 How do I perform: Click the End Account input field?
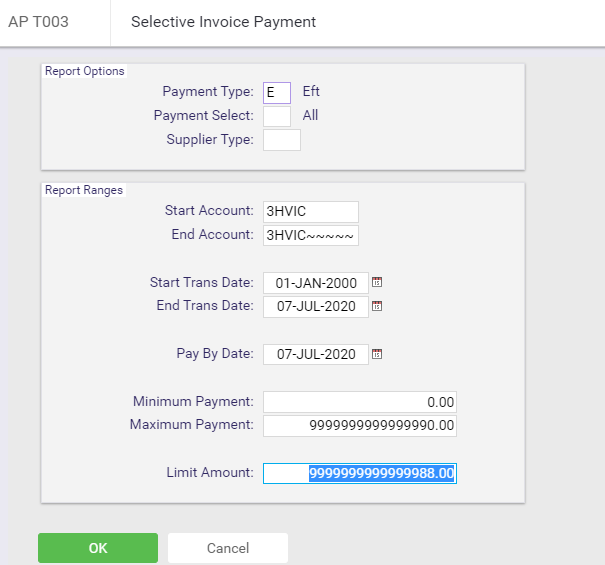(311, 235)
